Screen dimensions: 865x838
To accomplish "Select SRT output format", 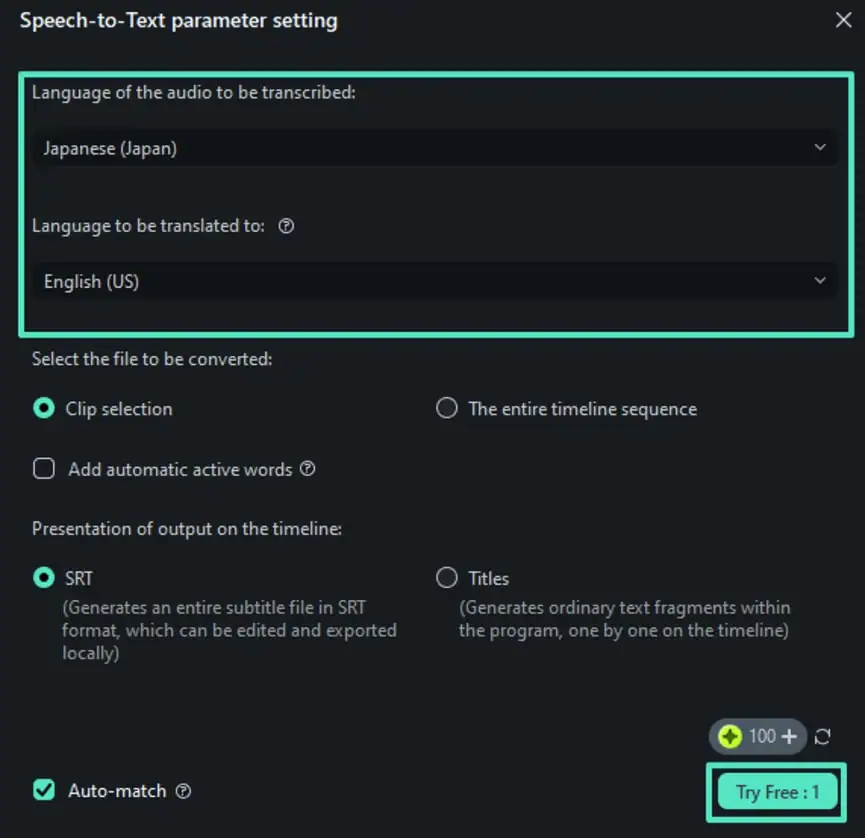I will [44, 578].
